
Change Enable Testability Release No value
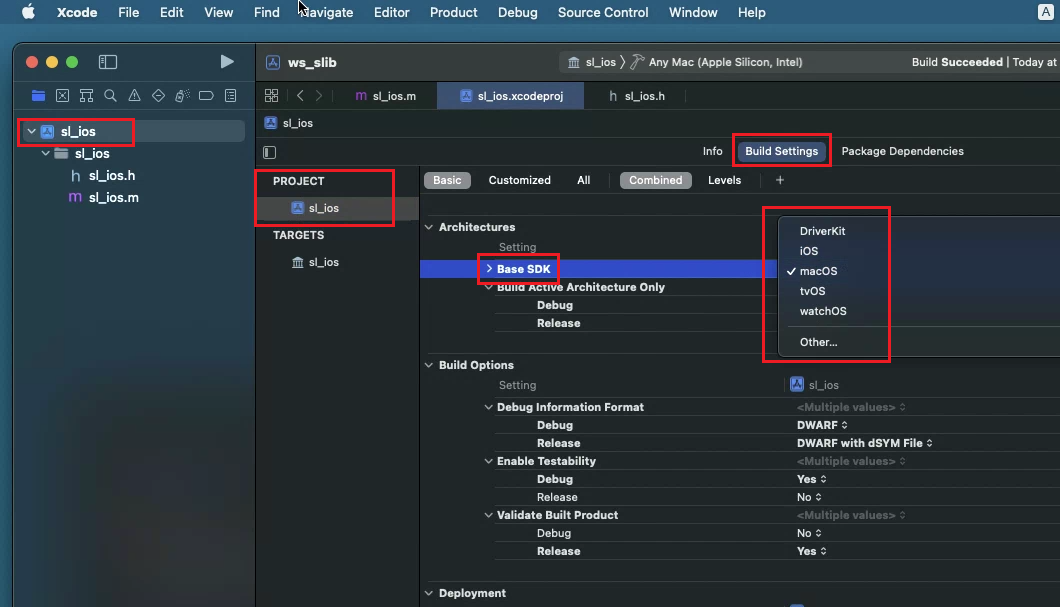coord(809,497)
